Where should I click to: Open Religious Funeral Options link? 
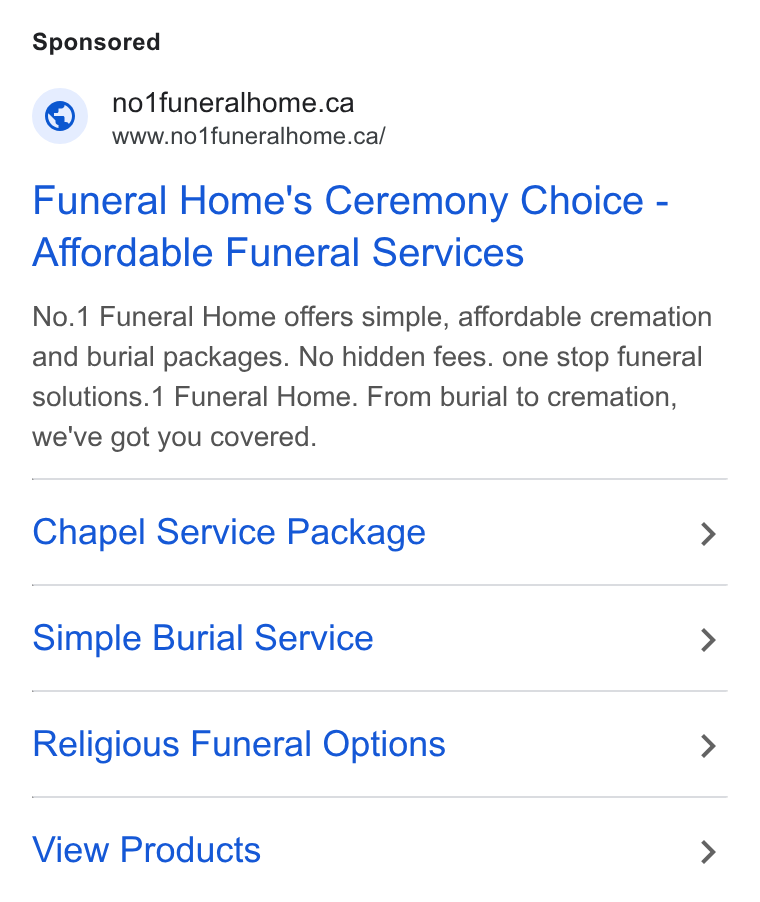(239, 744)
